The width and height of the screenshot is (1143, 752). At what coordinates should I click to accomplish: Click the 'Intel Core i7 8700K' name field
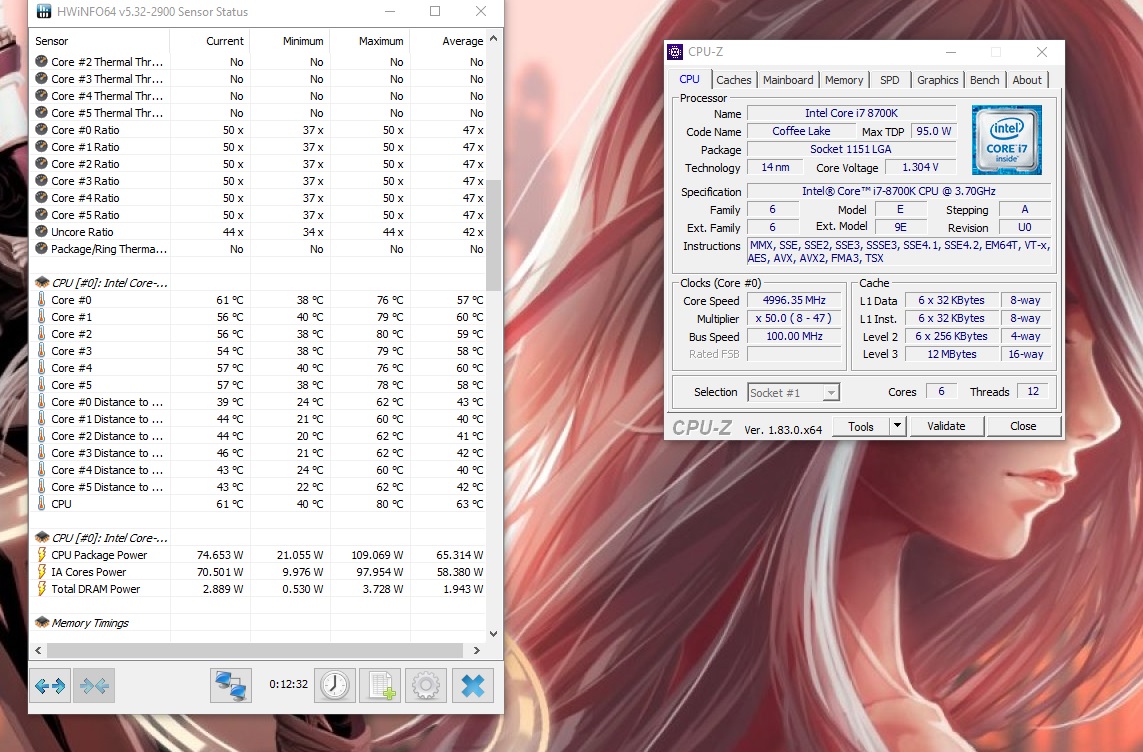pos(851,113)
